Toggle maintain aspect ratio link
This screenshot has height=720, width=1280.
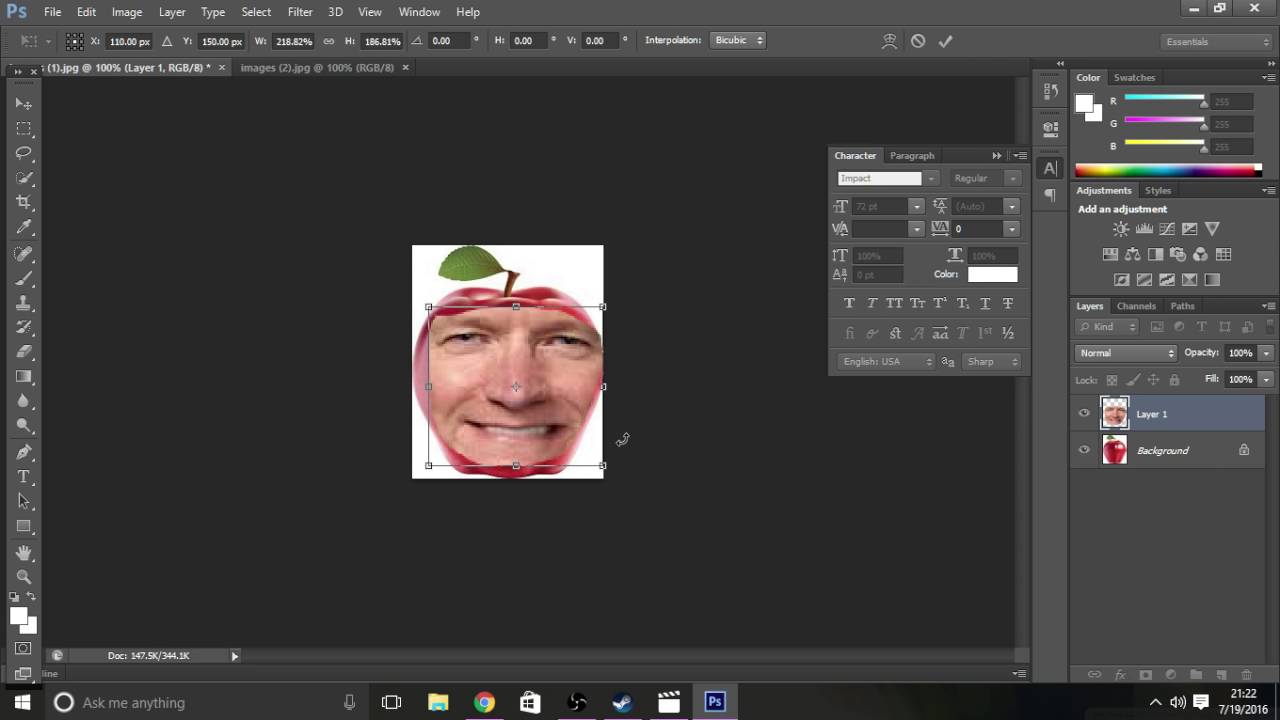point(329,41)
